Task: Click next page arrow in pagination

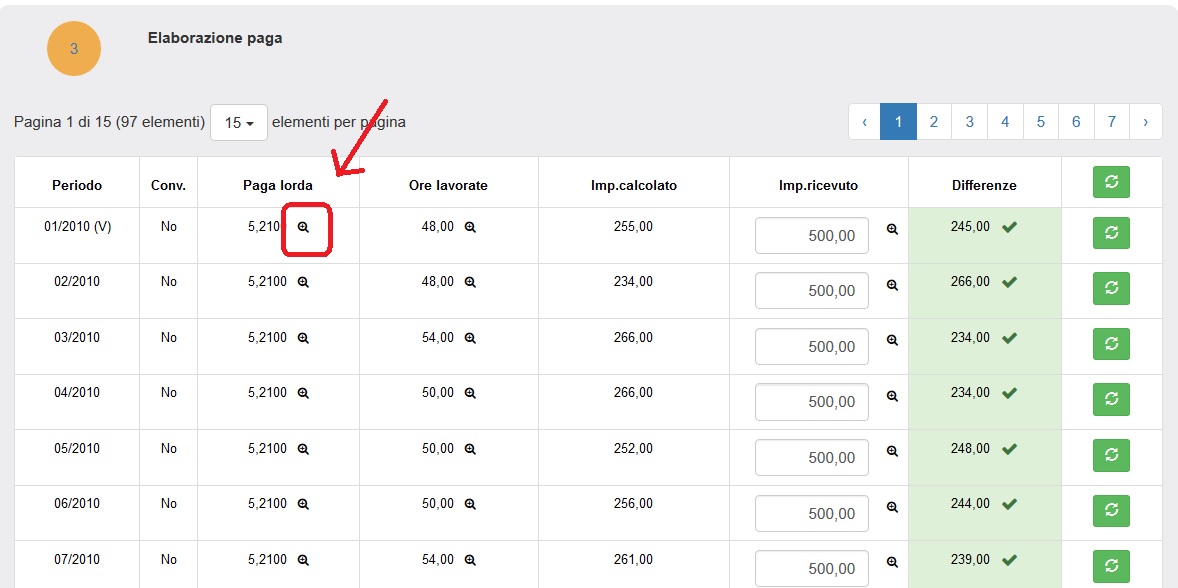Action: pos(1146,122)
